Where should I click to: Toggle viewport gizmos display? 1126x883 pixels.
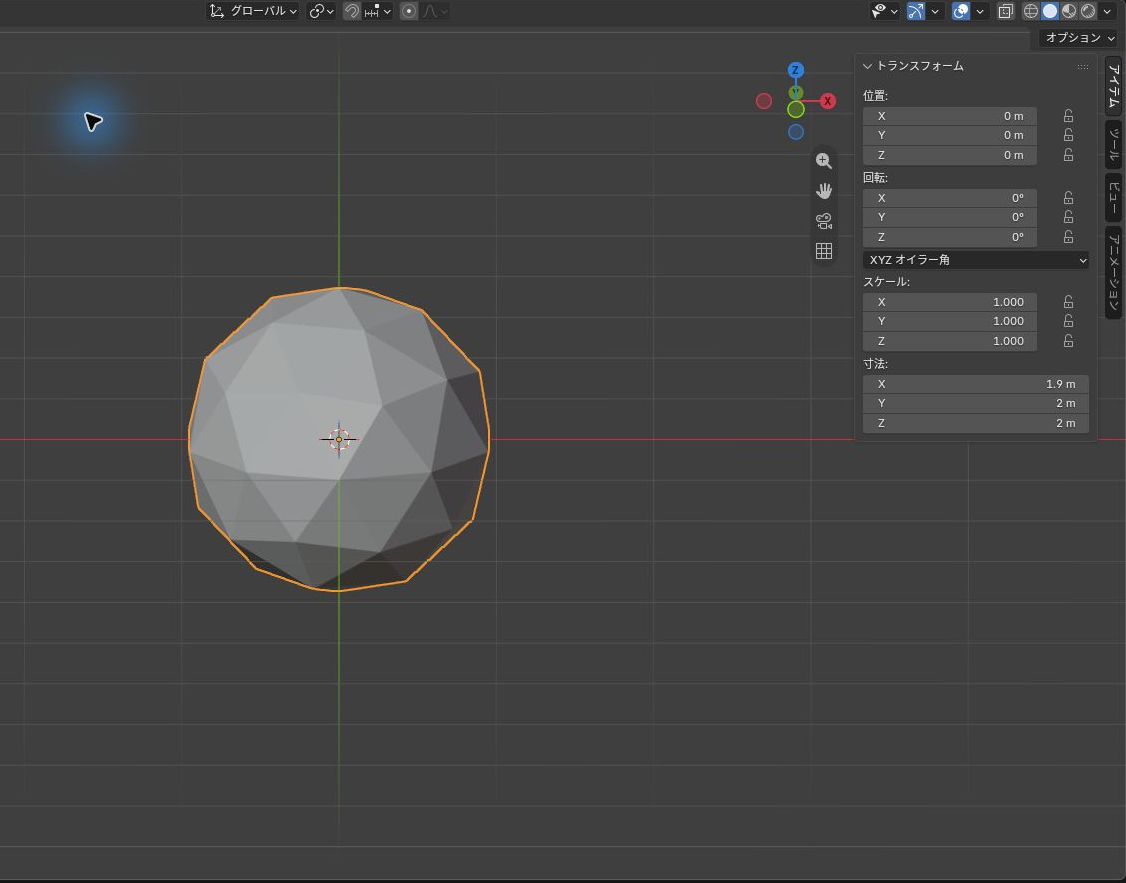(x=916, y=11)
